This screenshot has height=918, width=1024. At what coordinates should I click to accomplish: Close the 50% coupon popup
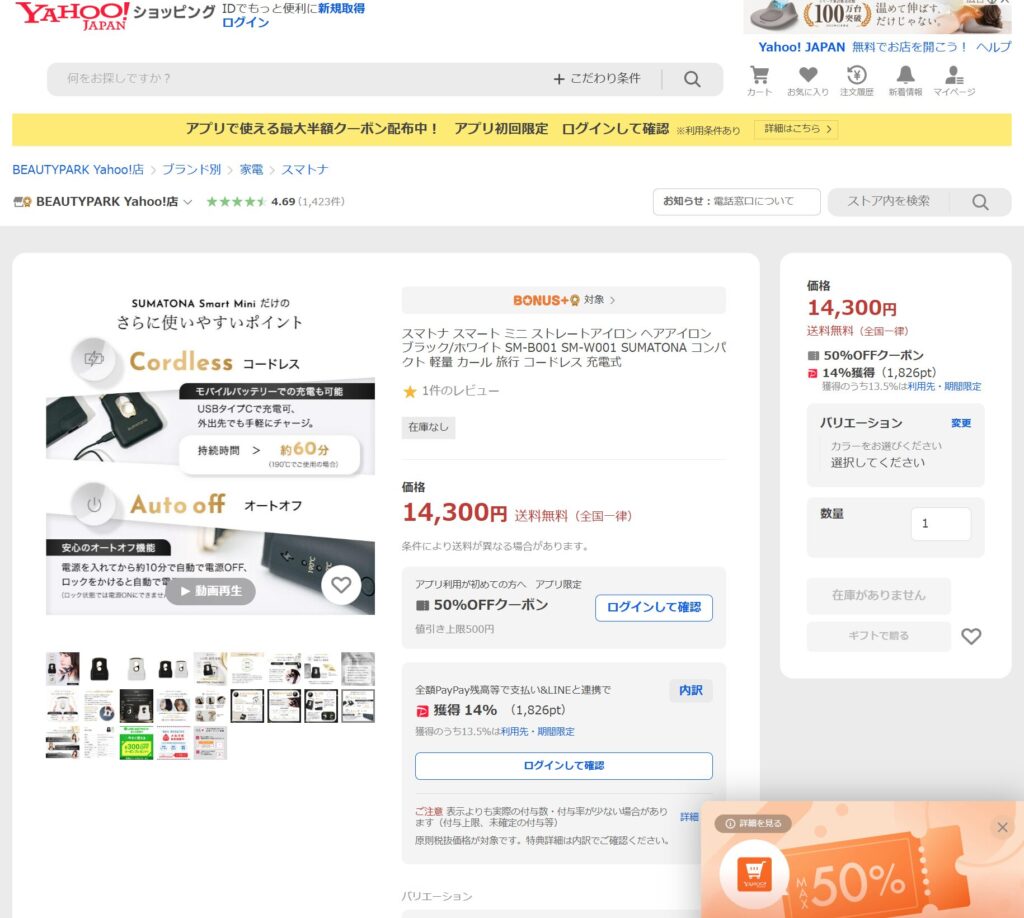pyautogui.click(x=1002, y=827)
